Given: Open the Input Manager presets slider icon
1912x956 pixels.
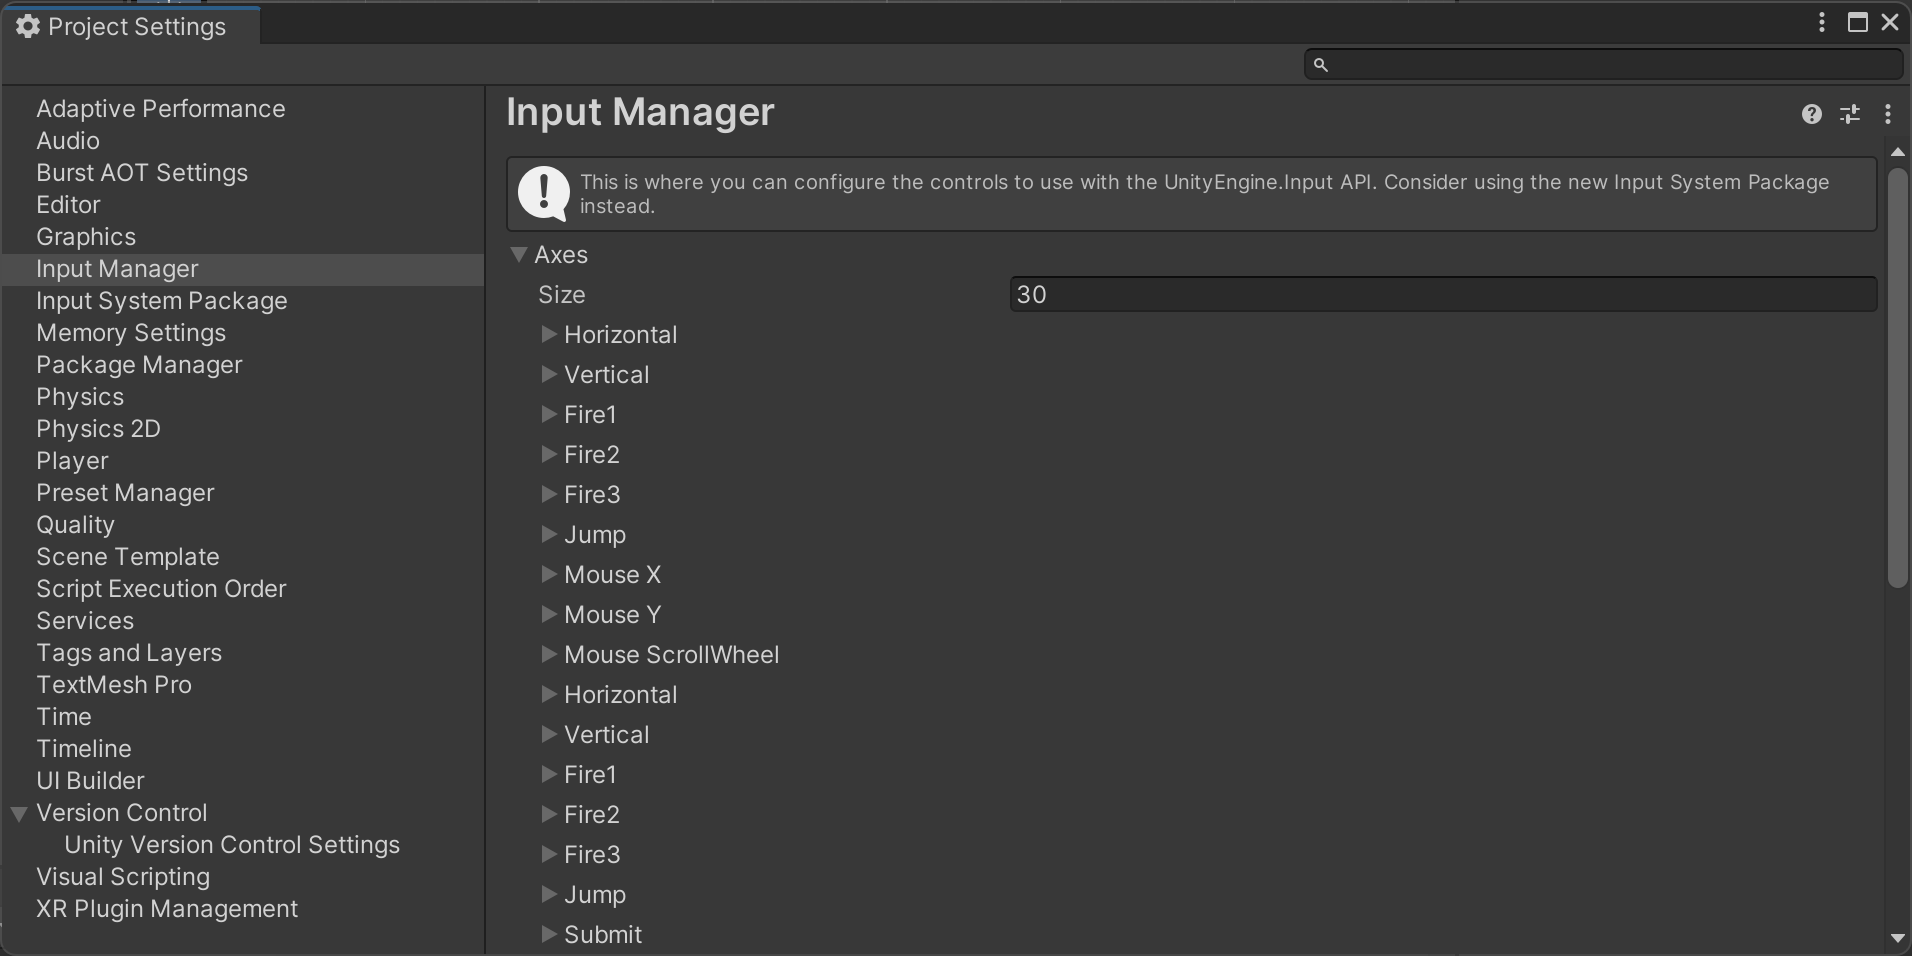Looking at the screenshot, I should coord(1850,114).
